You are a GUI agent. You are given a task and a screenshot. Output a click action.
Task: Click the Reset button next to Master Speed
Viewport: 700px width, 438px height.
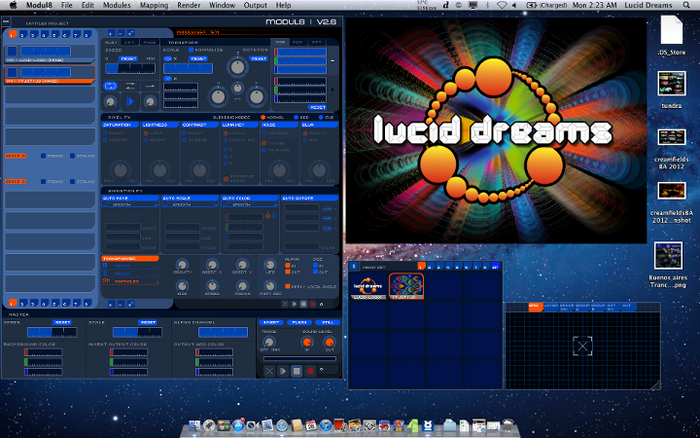click(x=62, y=322)
